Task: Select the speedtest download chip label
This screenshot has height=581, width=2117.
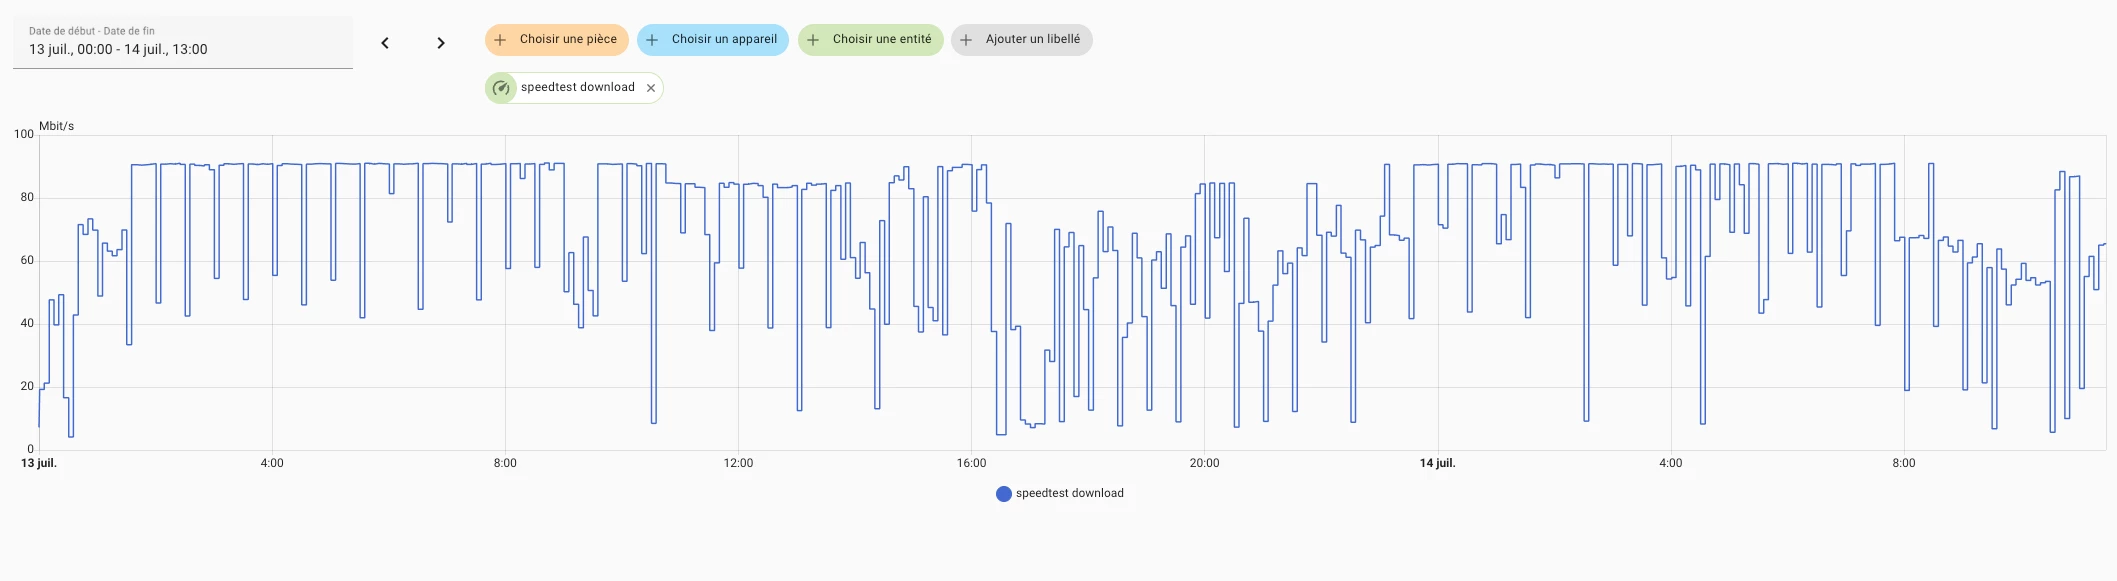Action: tap(577, 88)
